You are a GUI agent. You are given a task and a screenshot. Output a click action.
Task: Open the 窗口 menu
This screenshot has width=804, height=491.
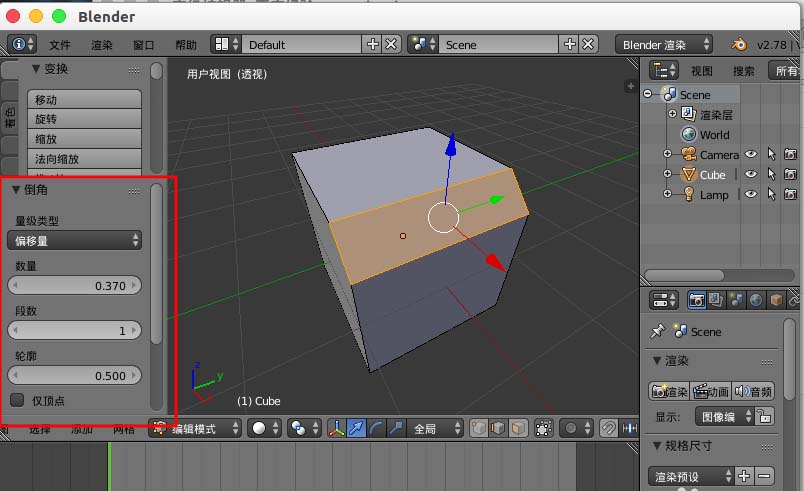(x=144, y=45)
